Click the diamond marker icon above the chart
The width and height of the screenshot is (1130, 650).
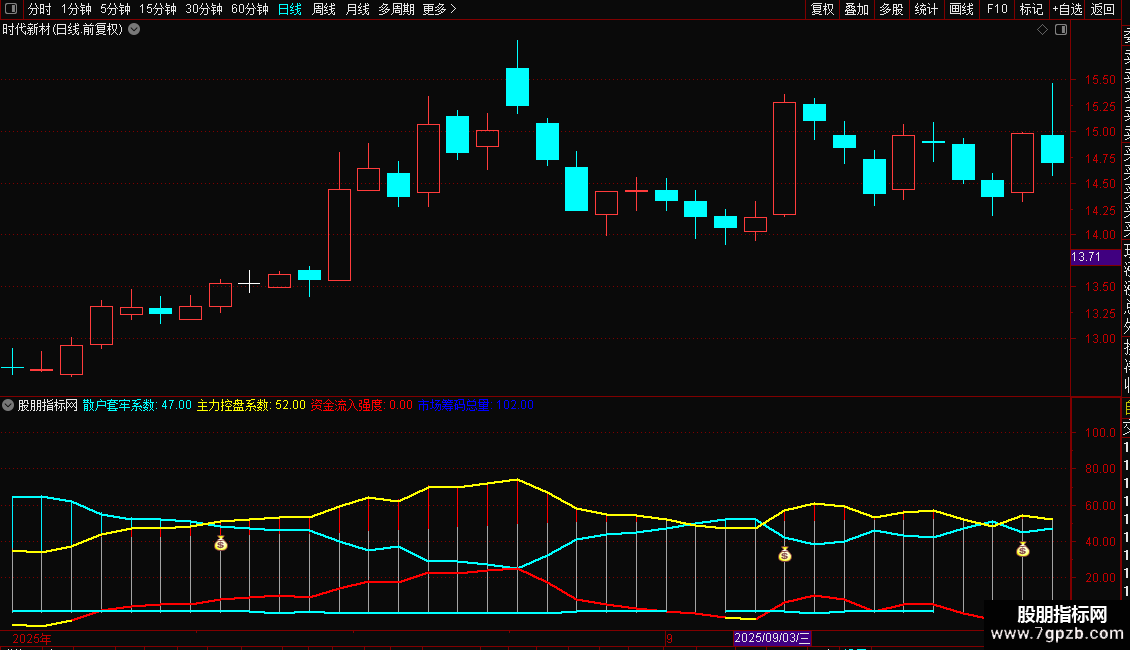pos(1042,30)
